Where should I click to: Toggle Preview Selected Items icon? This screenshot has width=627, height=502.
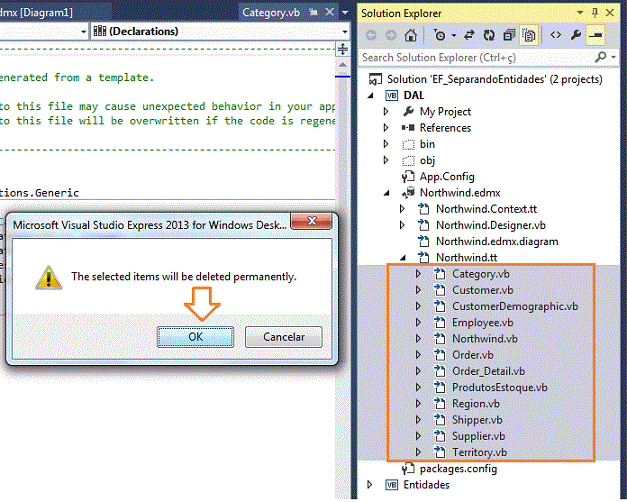[x=595, y=35]
